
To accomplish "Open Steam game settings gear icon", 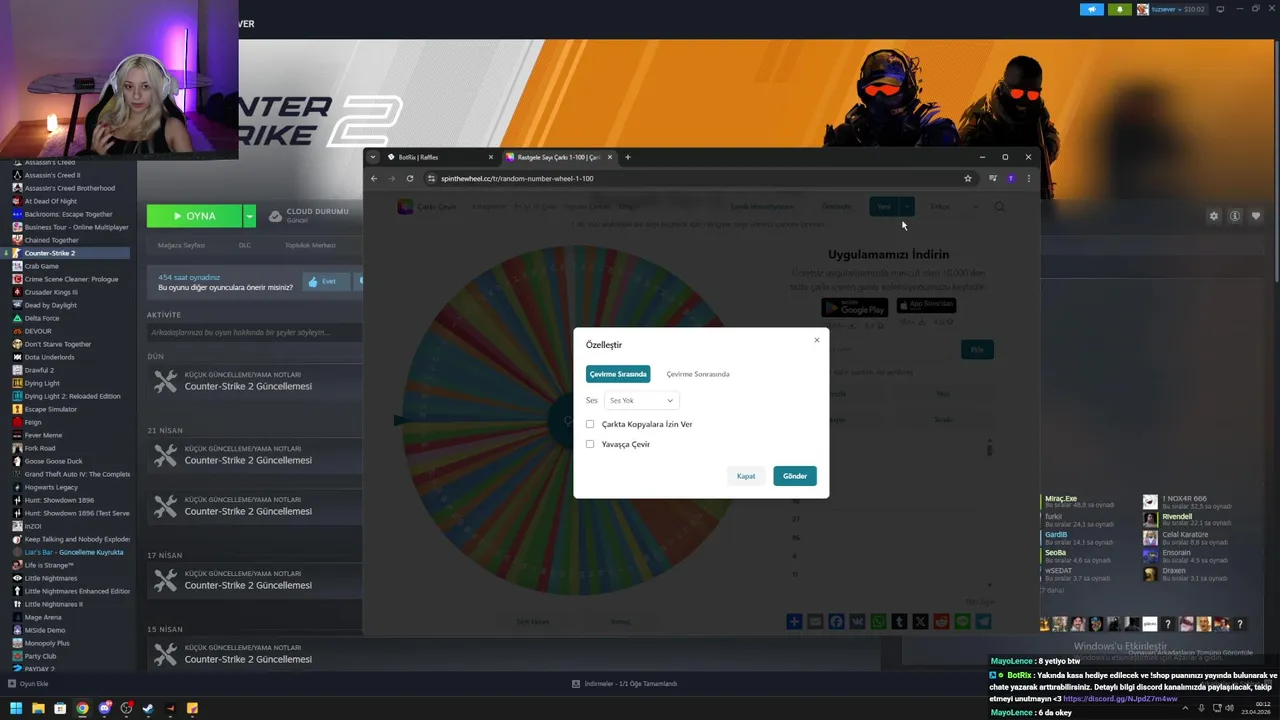I will pyautogui.click(x=1214, y=216).
